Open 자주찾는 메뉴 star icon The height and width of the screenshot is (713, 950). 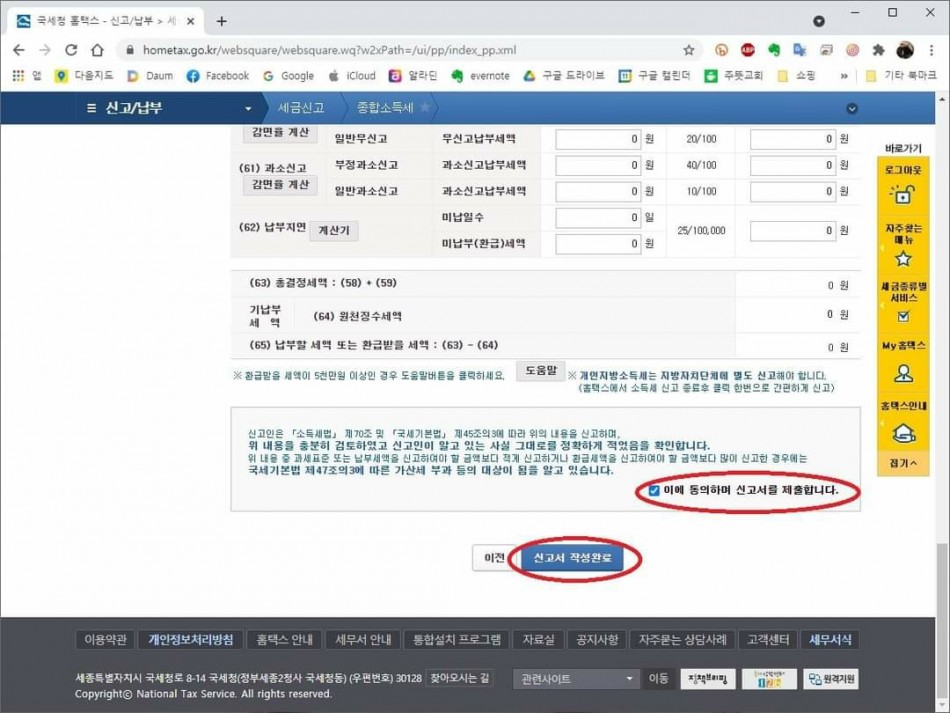point(903,258)
